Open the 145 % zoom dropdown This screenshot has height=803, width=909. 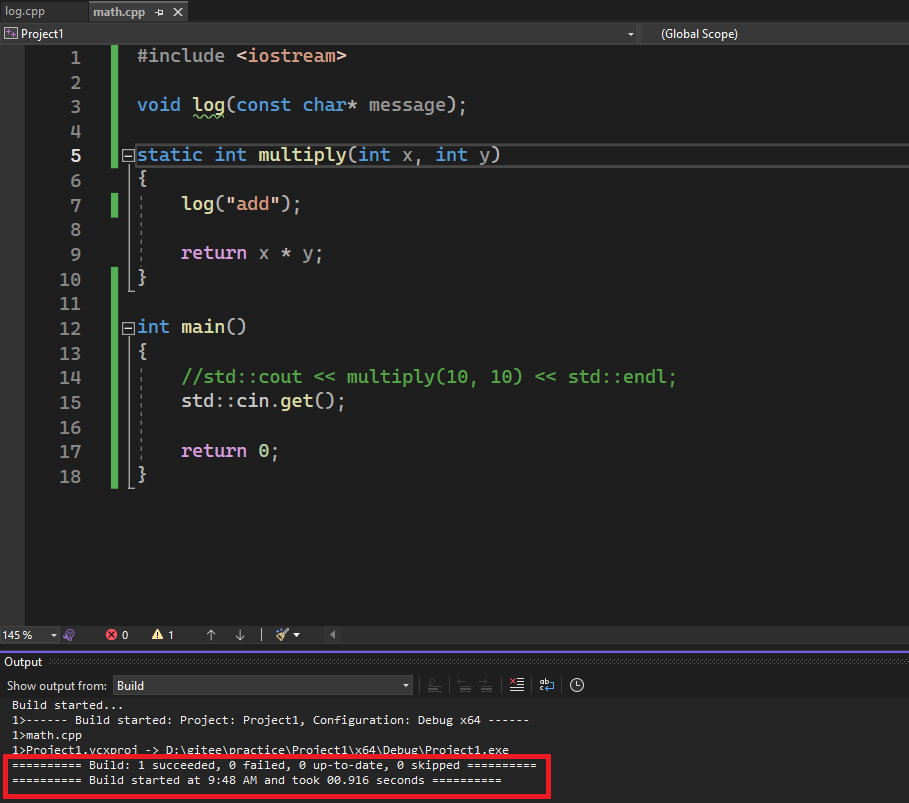pyautogui.click(x=53, y=635)
